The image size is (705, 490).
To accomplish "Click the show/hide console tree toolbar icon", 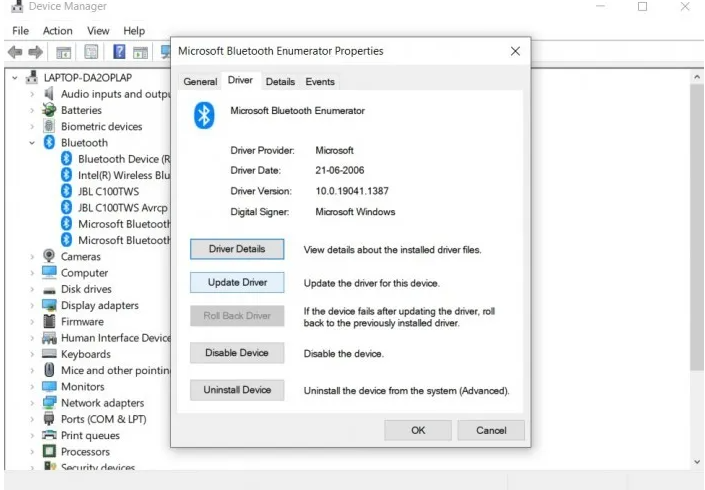I will click(x=63, y=53).
